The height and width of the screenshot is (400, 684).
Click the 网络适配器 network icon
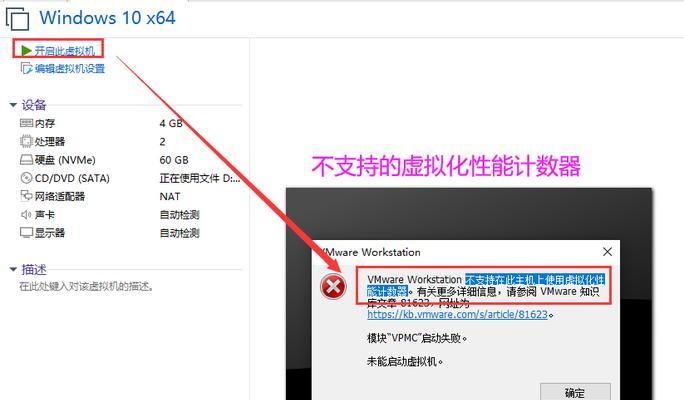pos(26,196)
